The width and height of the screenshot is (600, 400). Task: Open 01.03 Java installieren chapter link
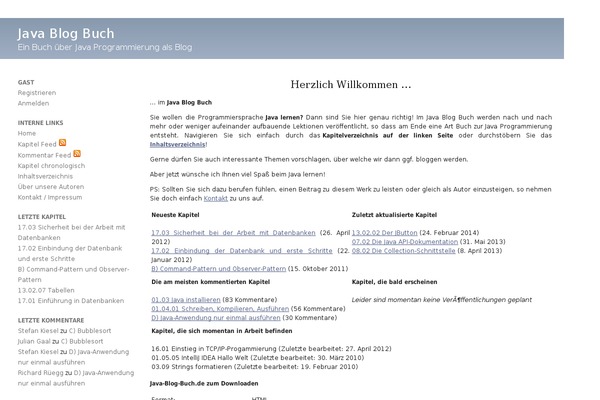pos(186,300)
